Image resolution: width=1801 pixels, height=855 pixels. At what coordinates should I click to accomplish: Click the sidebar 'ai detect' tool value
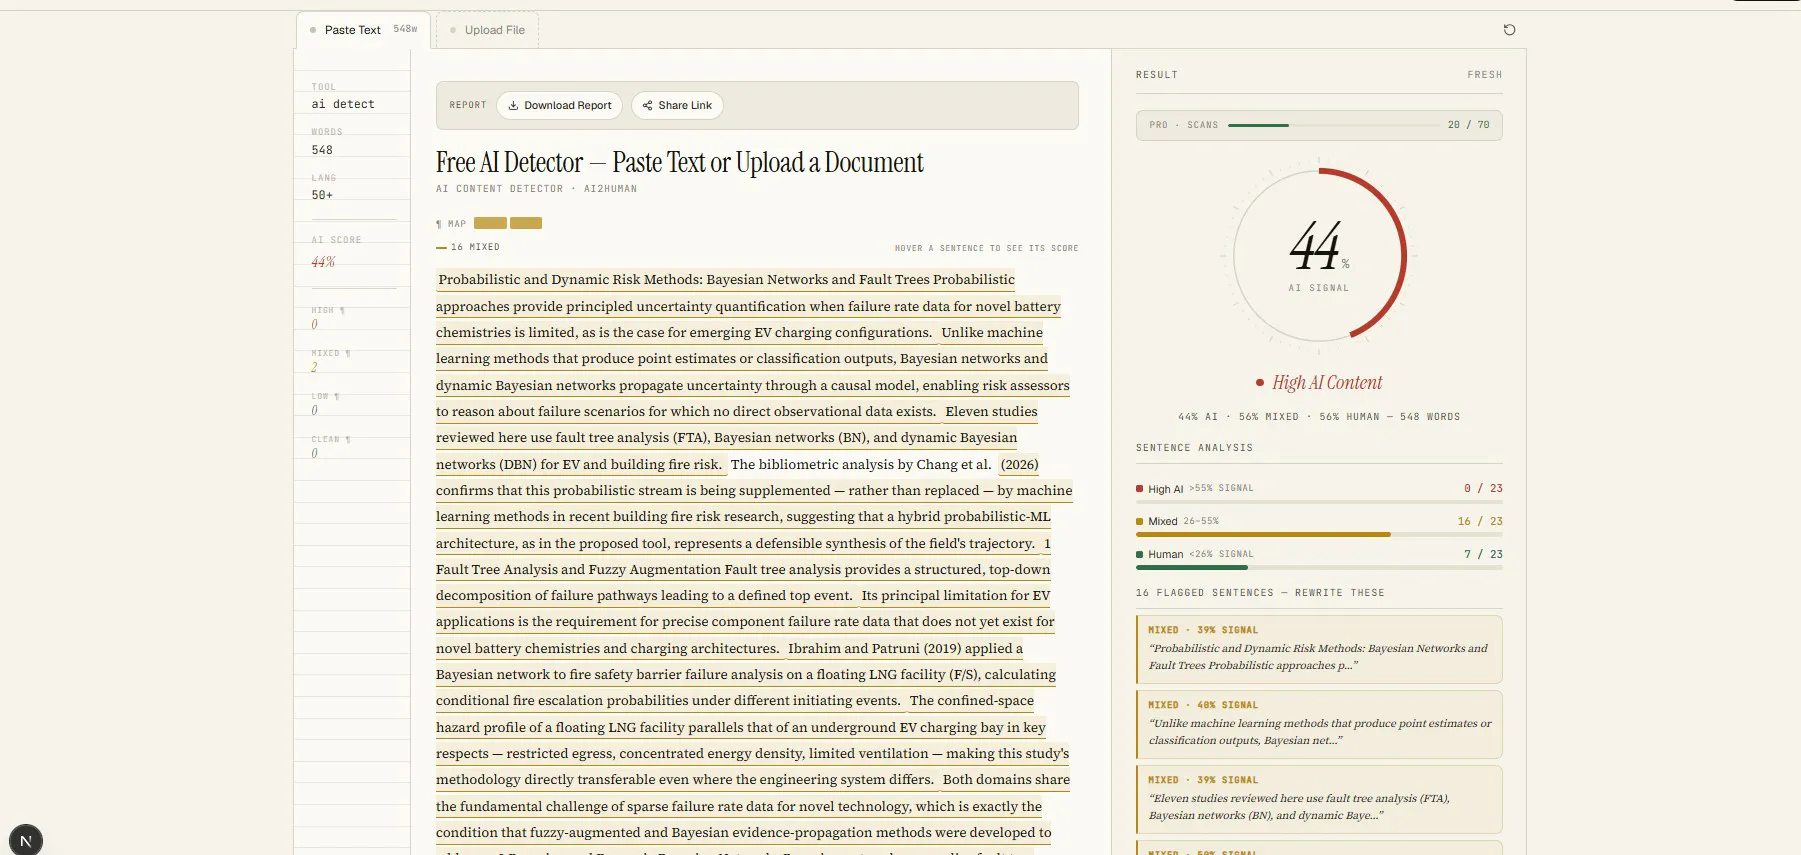343,104
